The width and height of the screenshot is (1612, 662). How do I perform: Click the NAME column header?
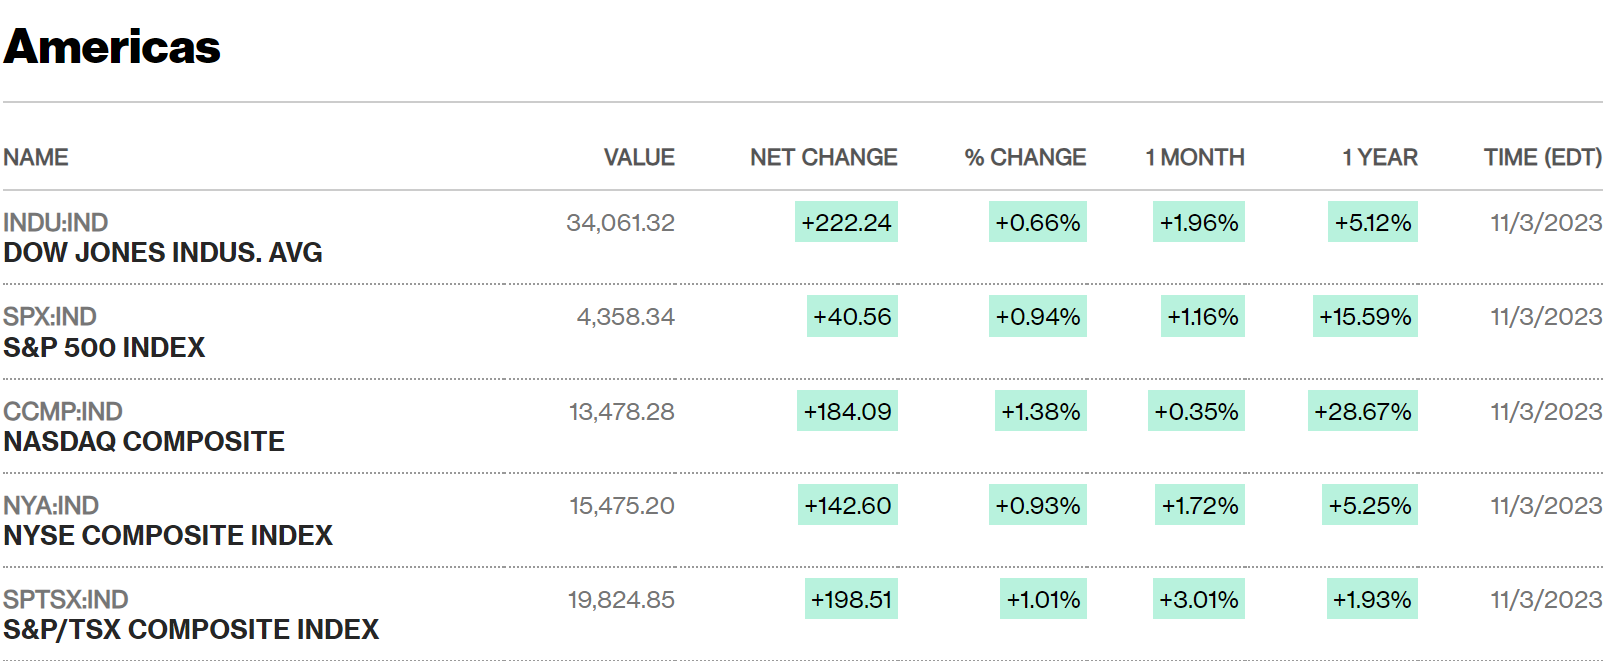(x=36, y=158)
